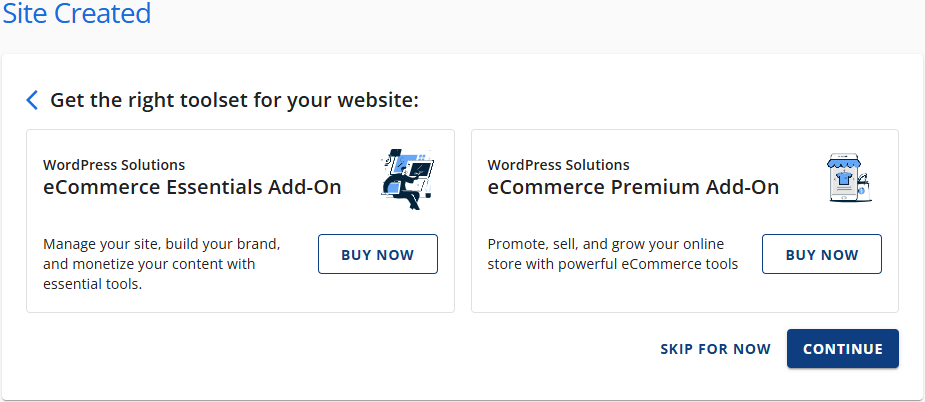The height and width of the screenshot is (402, 925).
Task: Click the awning of the storefront illustration
Action: pyautogui.click(x=844, y=162)
